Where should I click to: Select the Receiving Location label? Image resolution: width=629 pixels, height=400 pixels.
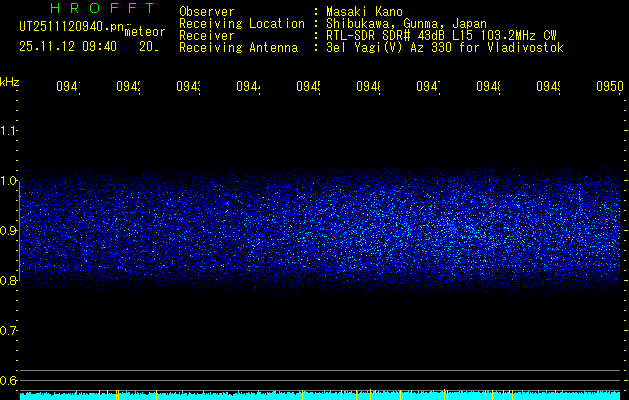pos(242,23)
